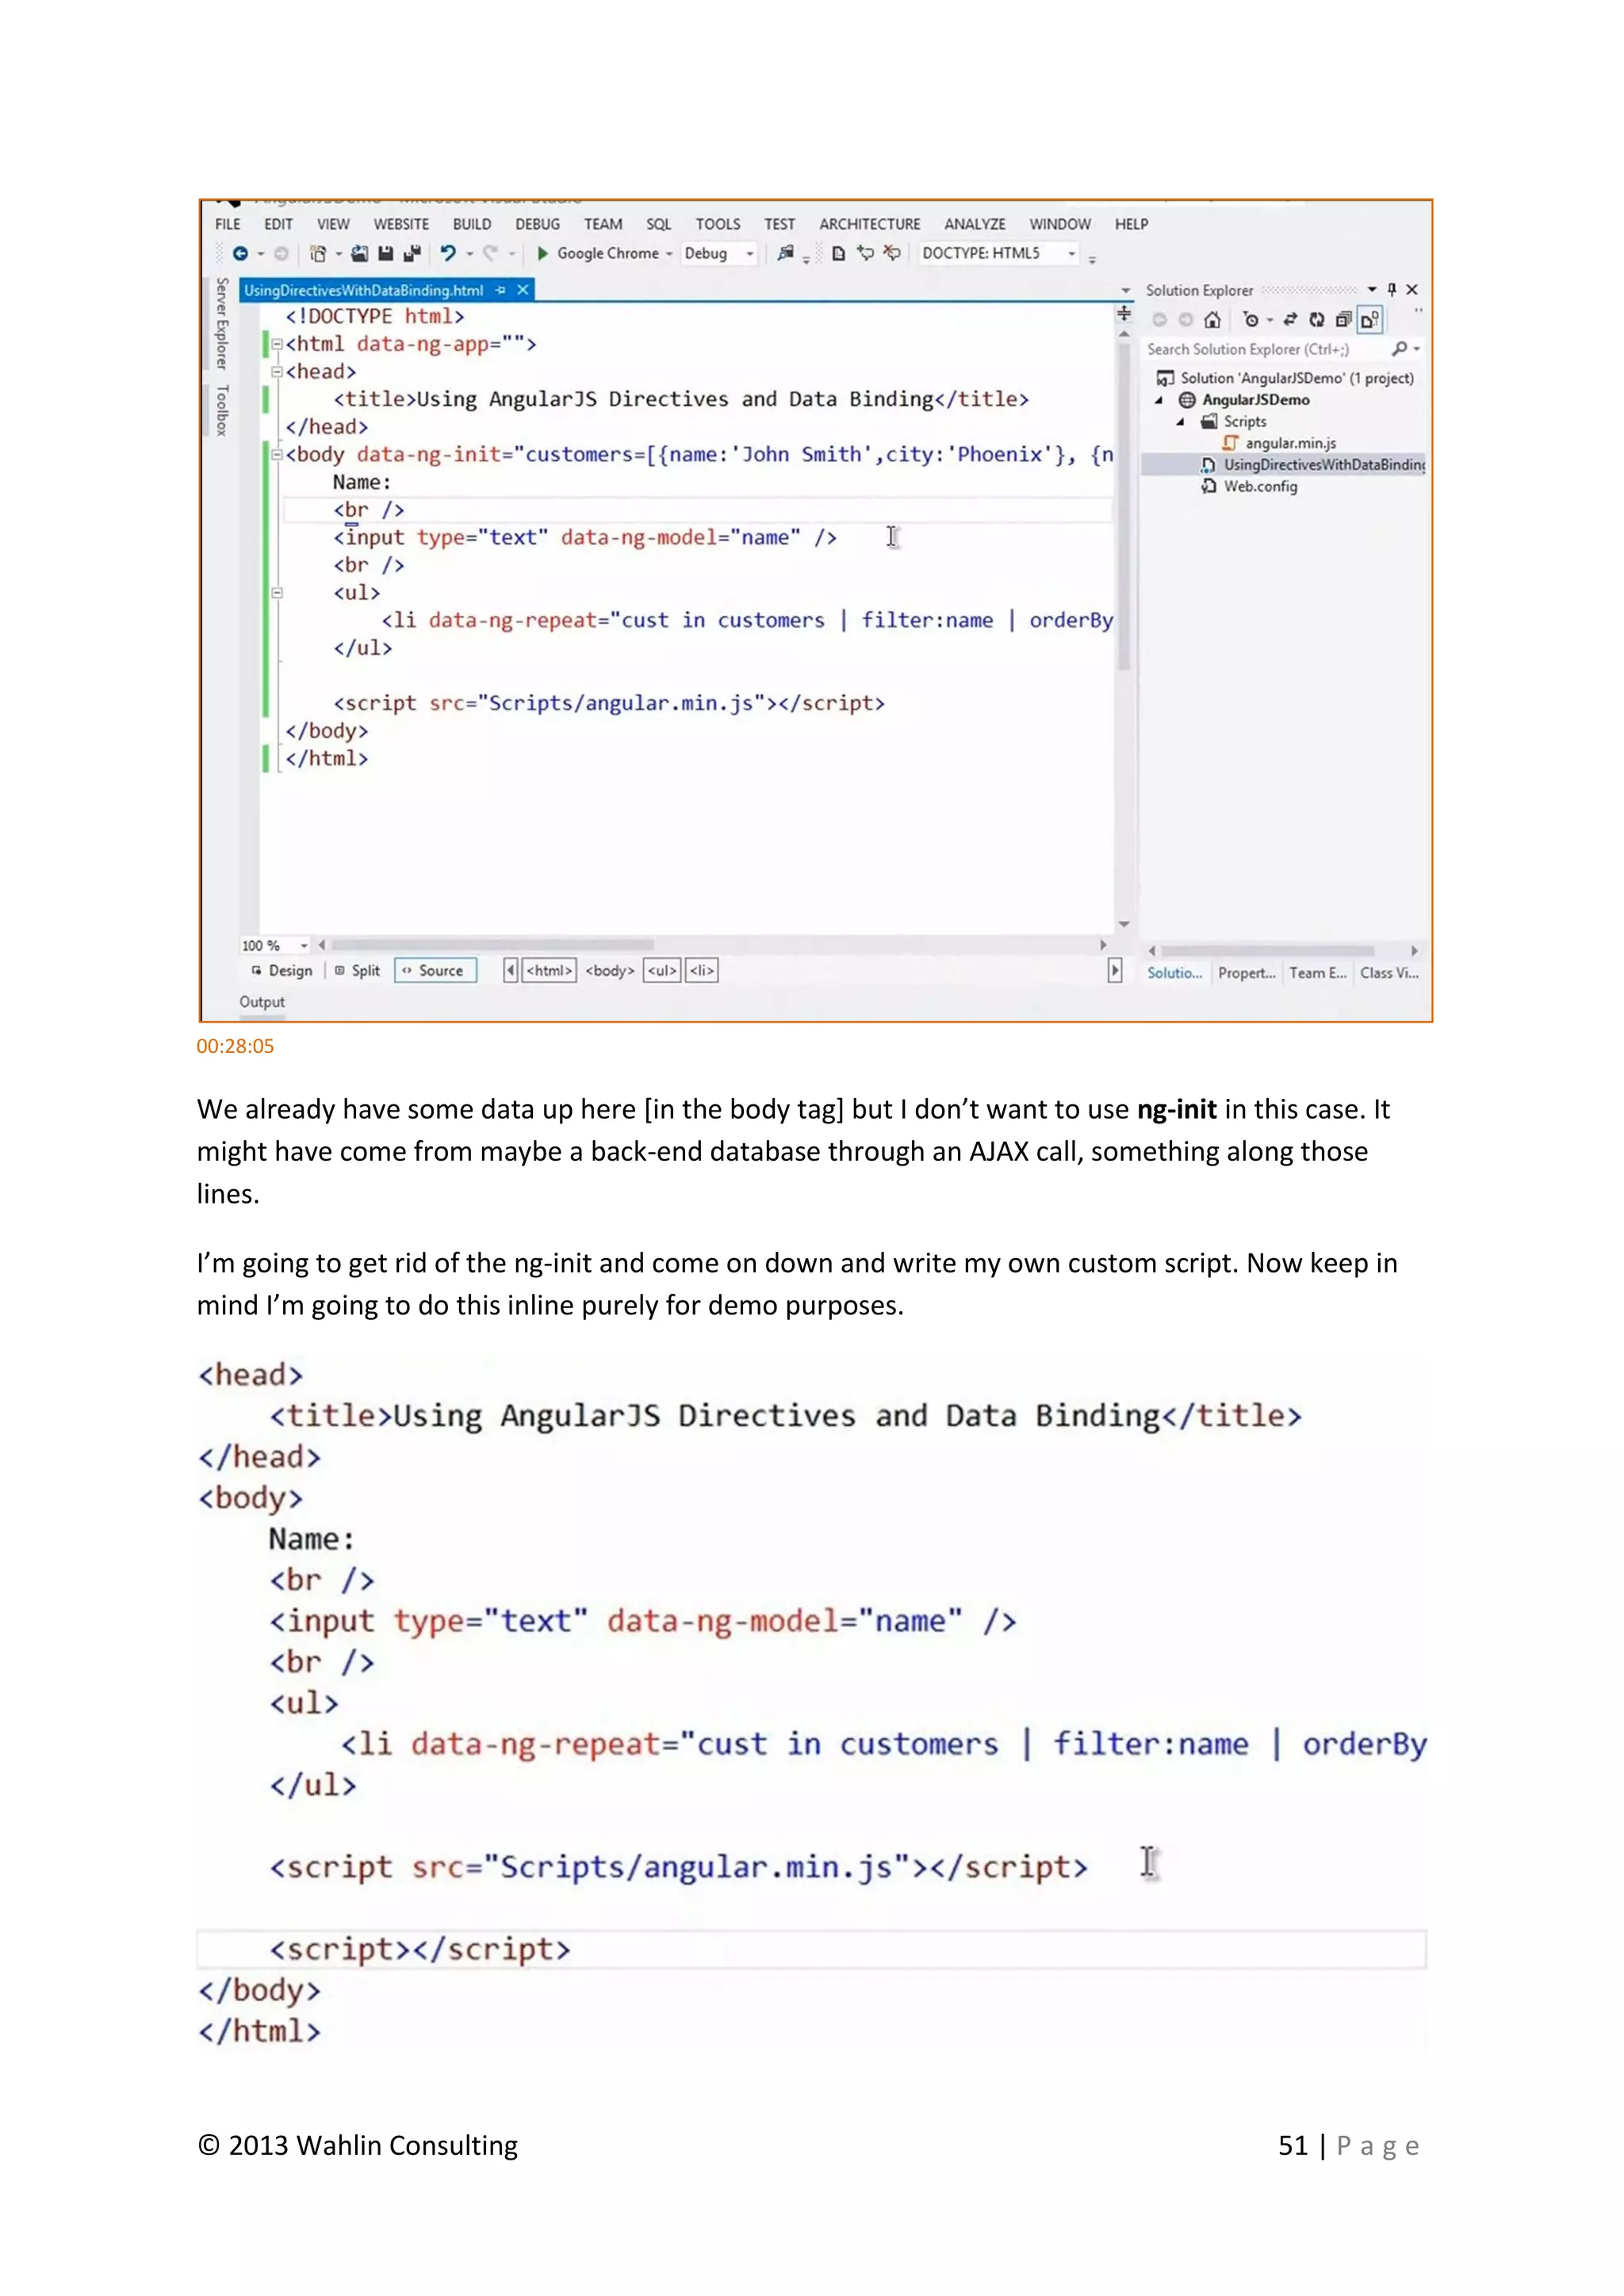Select the Solution 'AngularJSDemo' root node
The width and height of the screenshot is (1624, 2296).
(x=1286, y=379)
